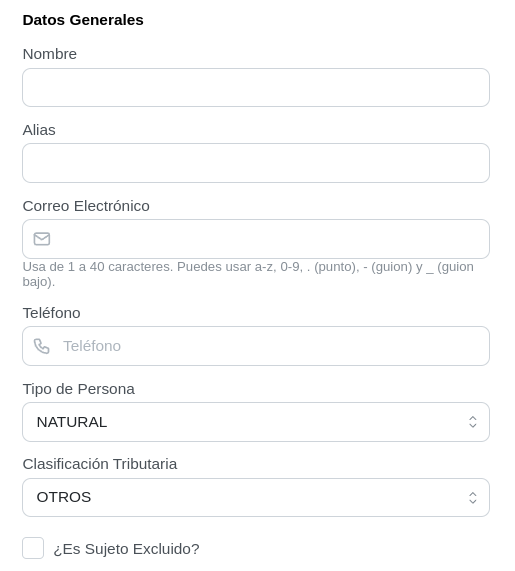Focus the Alias text field
Viewport: 515px width, 571px height.
click(256, 163)
